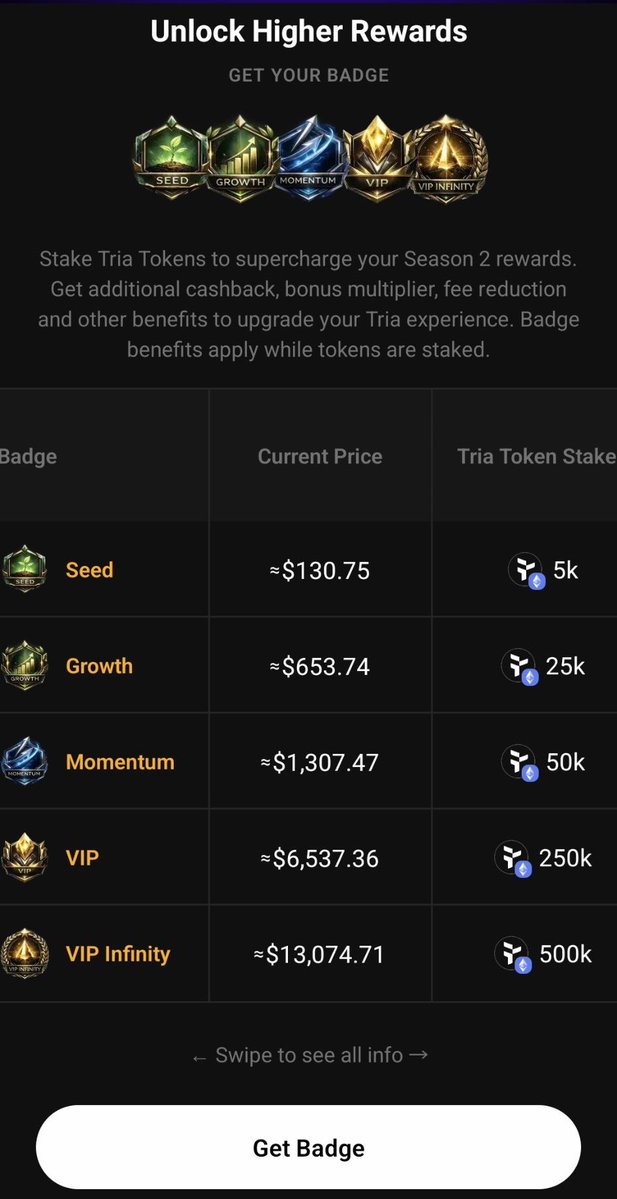The height and width of the screenshot is (1199, 617).
Task: Tap the Tria token icon beside 500k
Action: point(512,955)
